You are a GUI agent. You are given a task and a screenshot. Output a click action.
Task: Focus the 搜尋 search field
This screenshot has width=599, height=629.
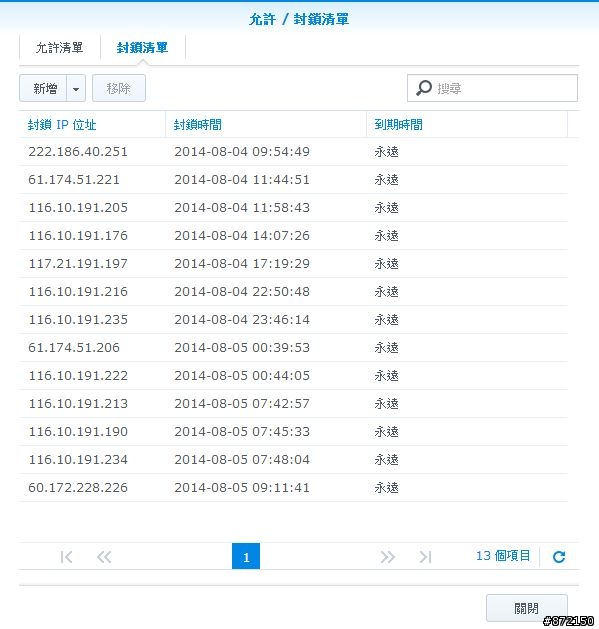tap(492, 88)
